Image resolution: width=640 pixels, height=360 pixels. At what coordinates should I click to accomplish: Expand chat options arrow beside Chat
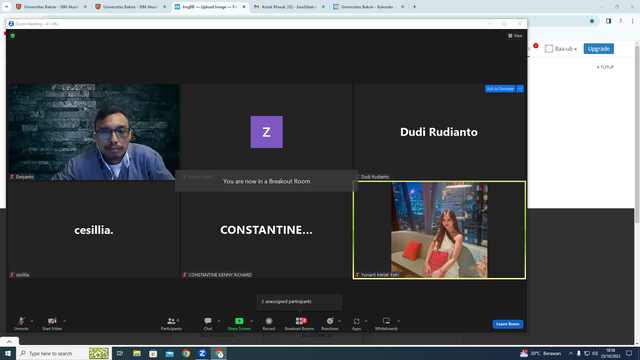pos(219,321)
